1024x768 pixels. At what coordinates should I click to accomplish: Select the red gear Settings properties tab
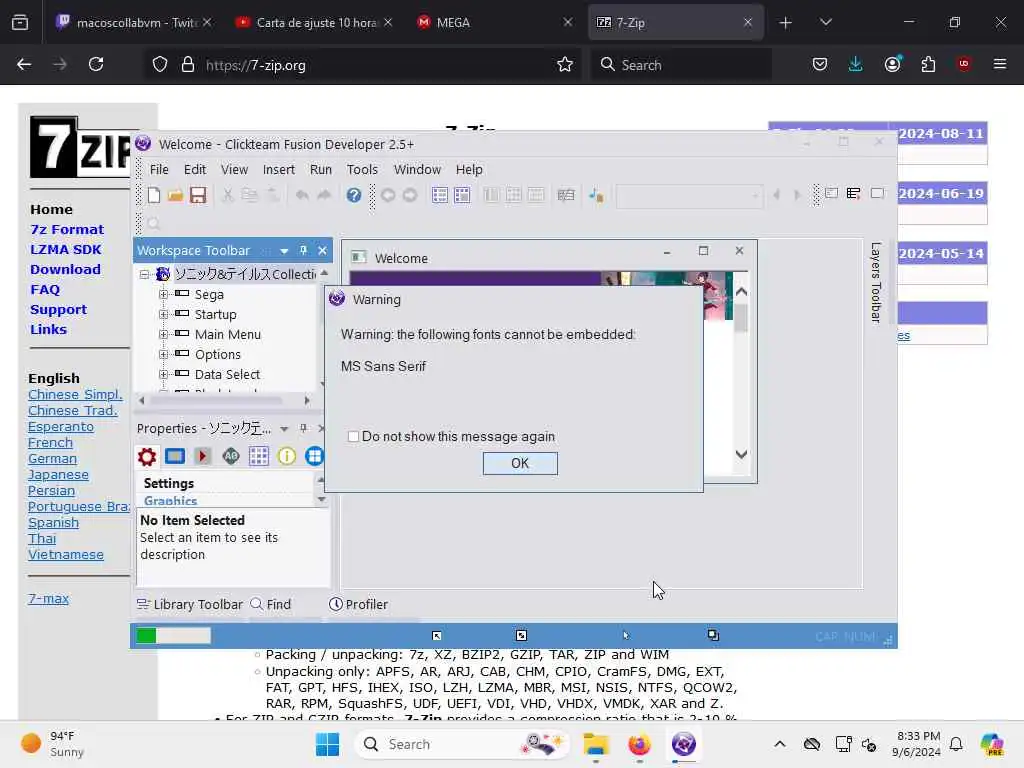(147, 456)
